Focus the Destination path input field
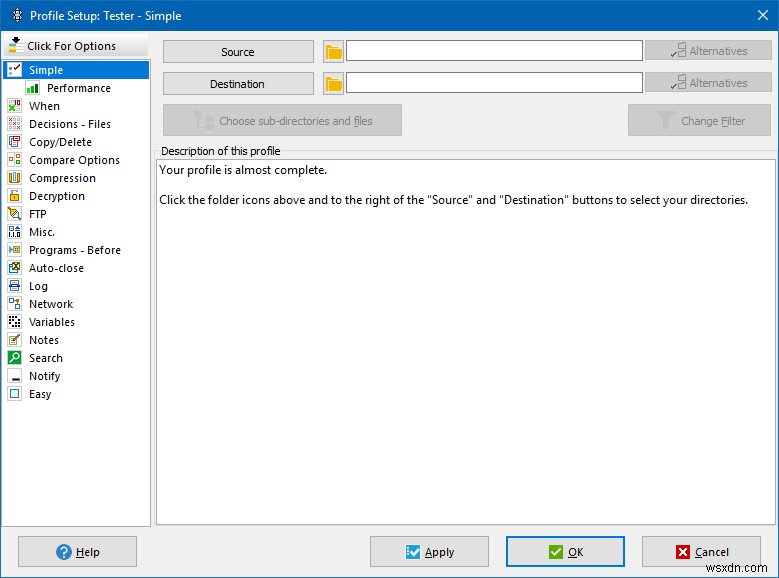This screenshot has height=578, width=779. tap(494, 83)
